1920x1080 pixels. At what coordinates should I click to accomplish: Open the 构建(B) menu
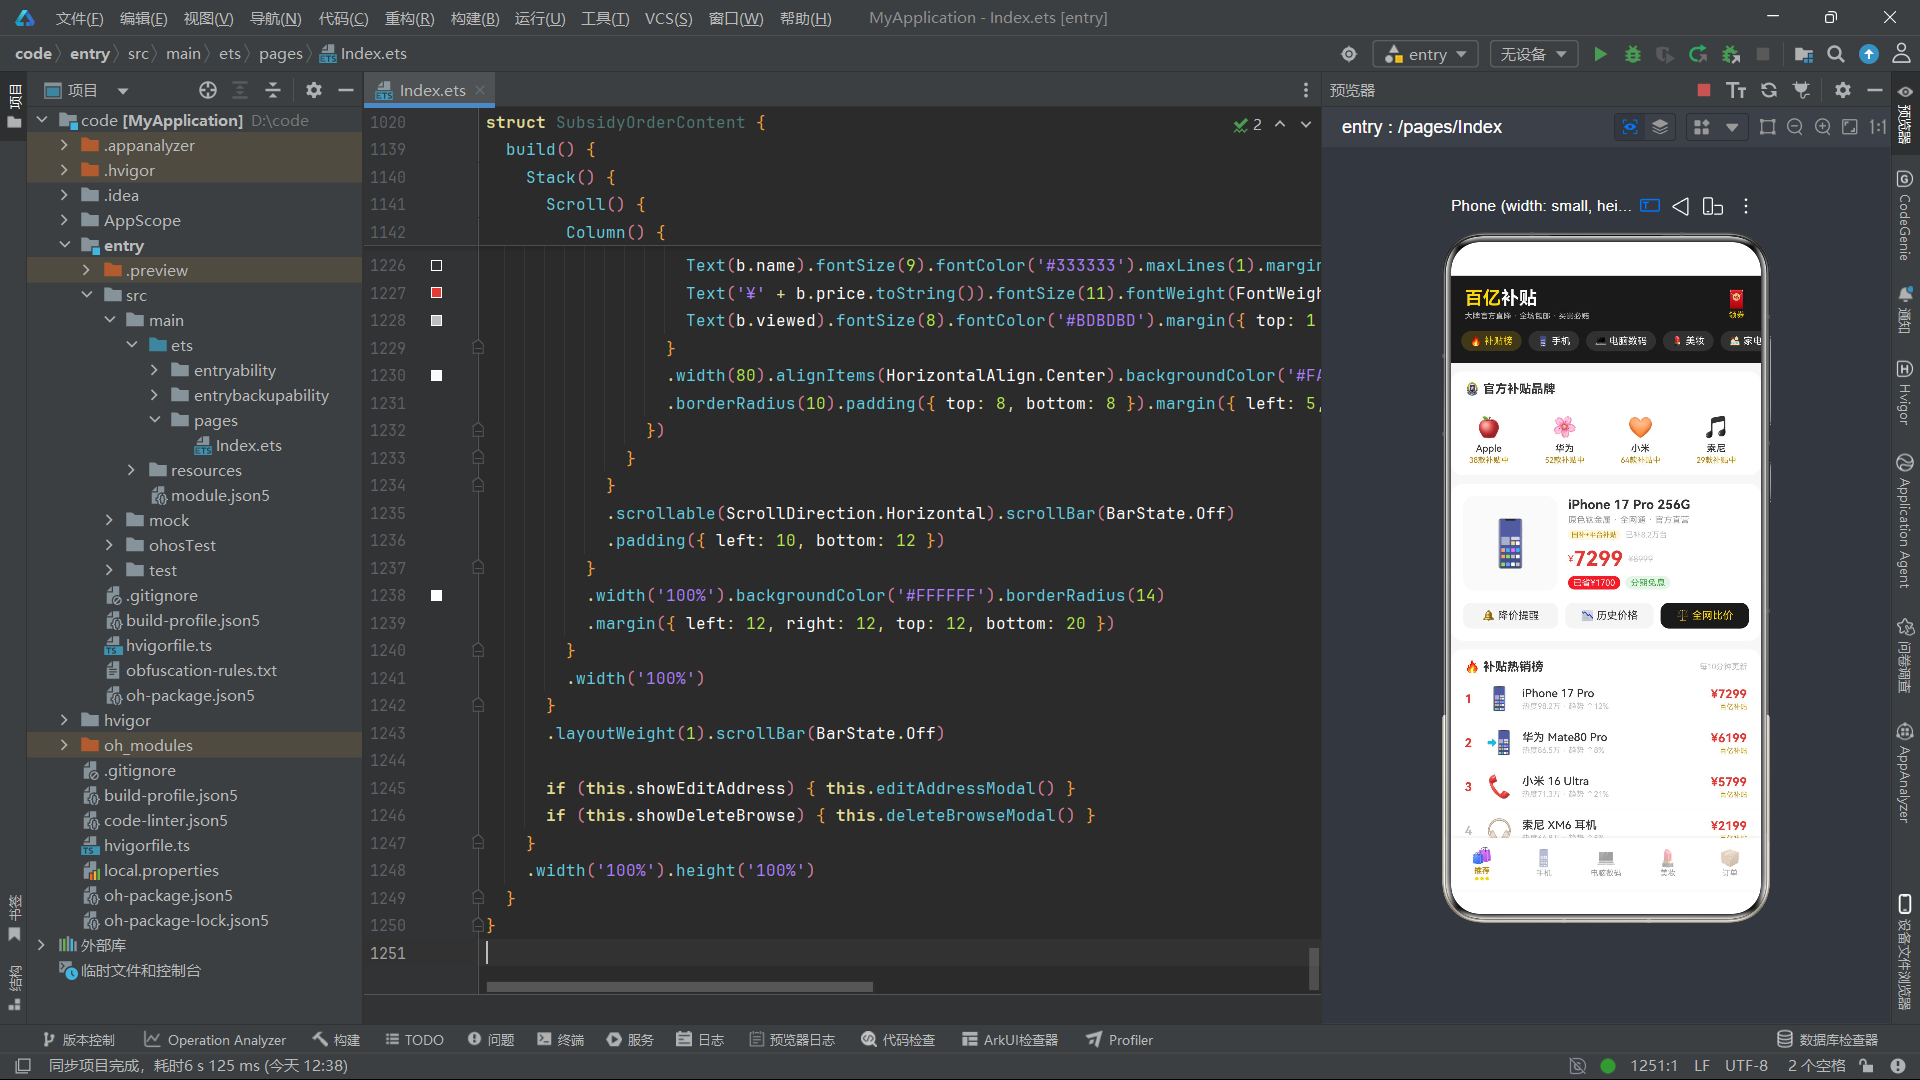pos(475,18)
